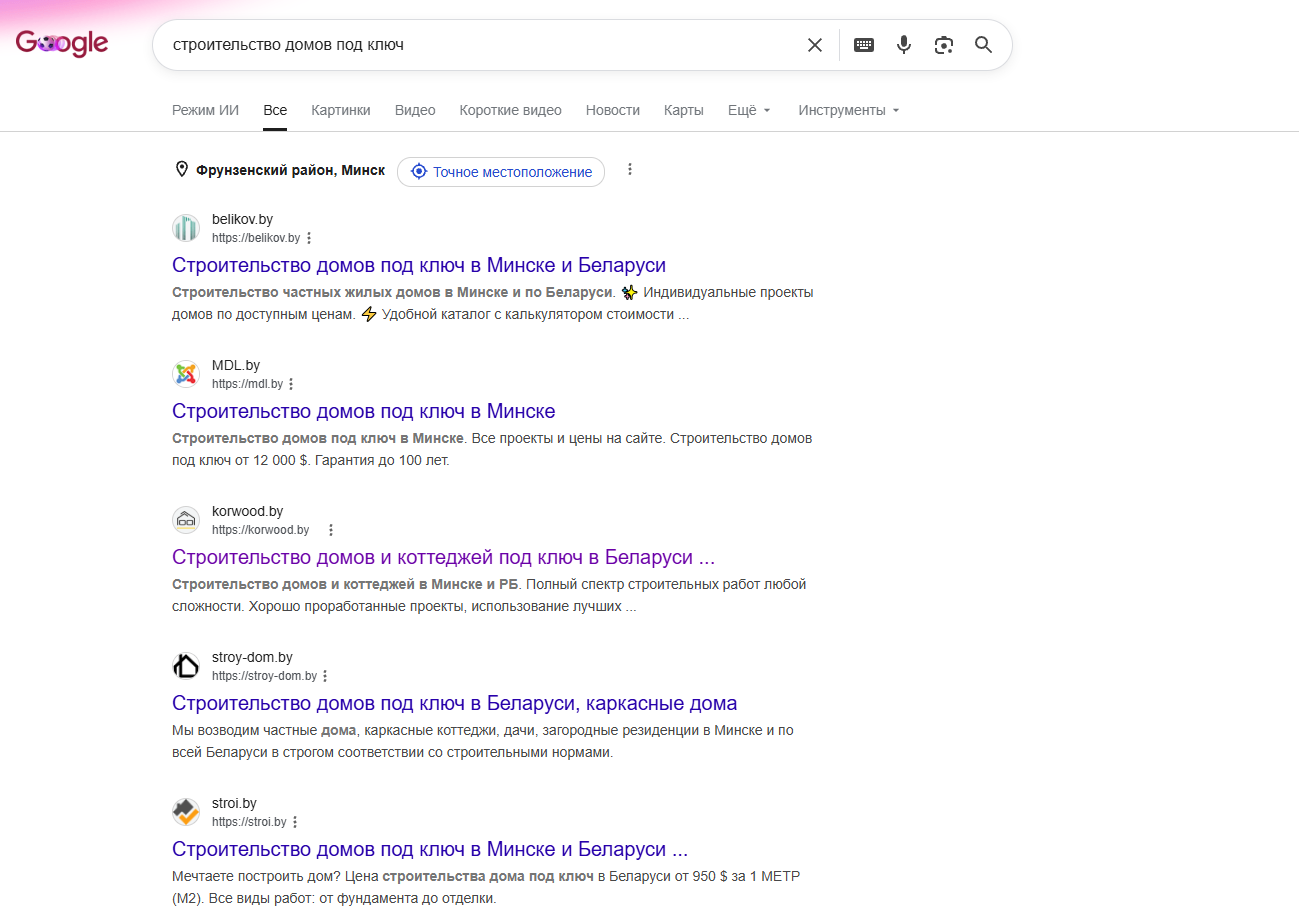Click the Точное местоположение button
The width and height of the screenshot is (1299, 912).
(x=501, y=172)
